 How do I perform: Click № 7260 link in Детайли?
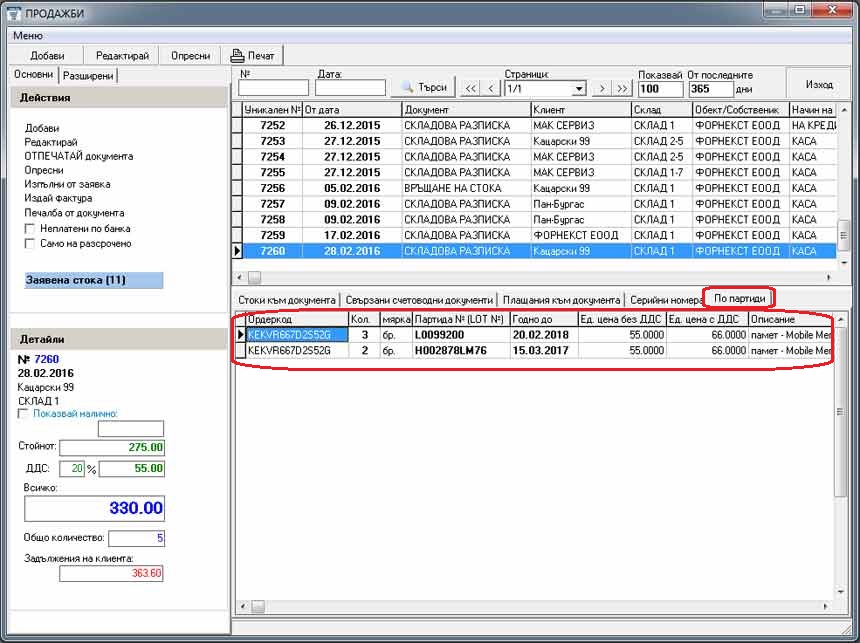tap(47, 359)
